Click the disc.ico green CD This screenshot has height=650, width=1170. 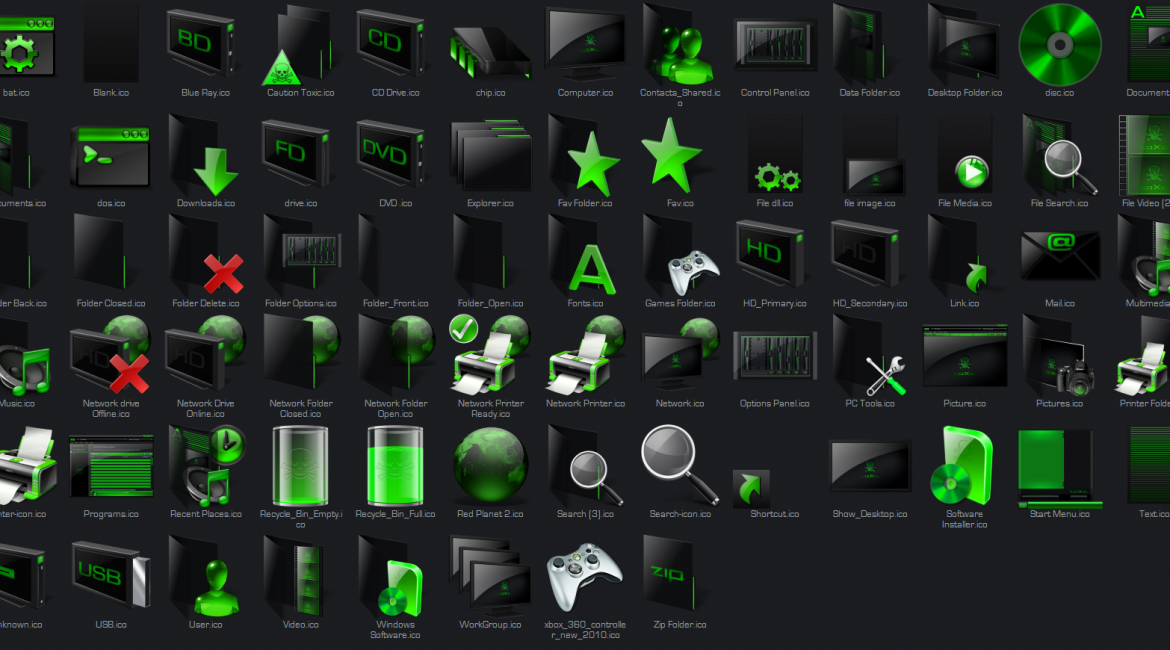tap(1059, 45)
